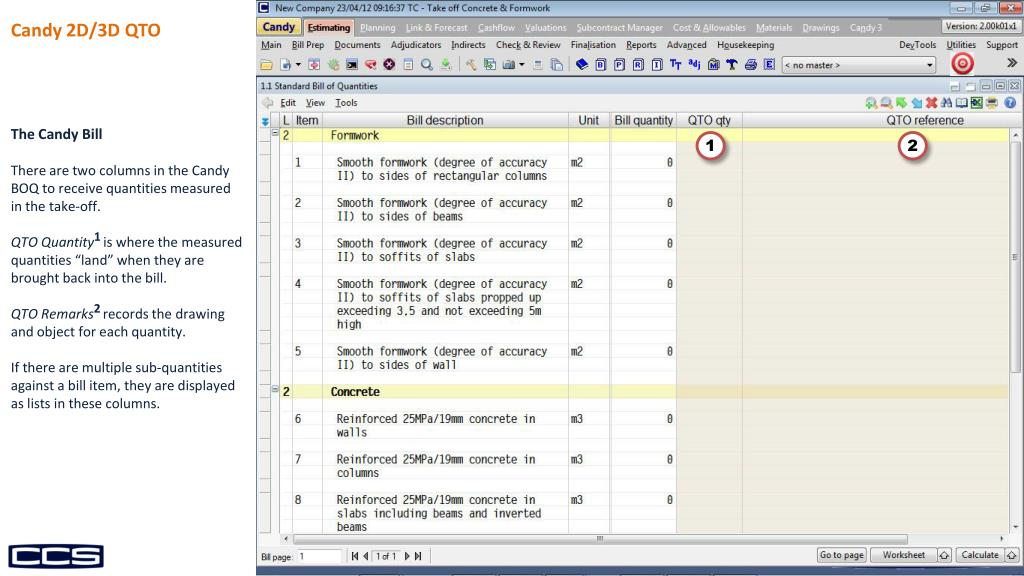Open the Adjudicators menu
The image size is (1024, 576).
[416, 44]
